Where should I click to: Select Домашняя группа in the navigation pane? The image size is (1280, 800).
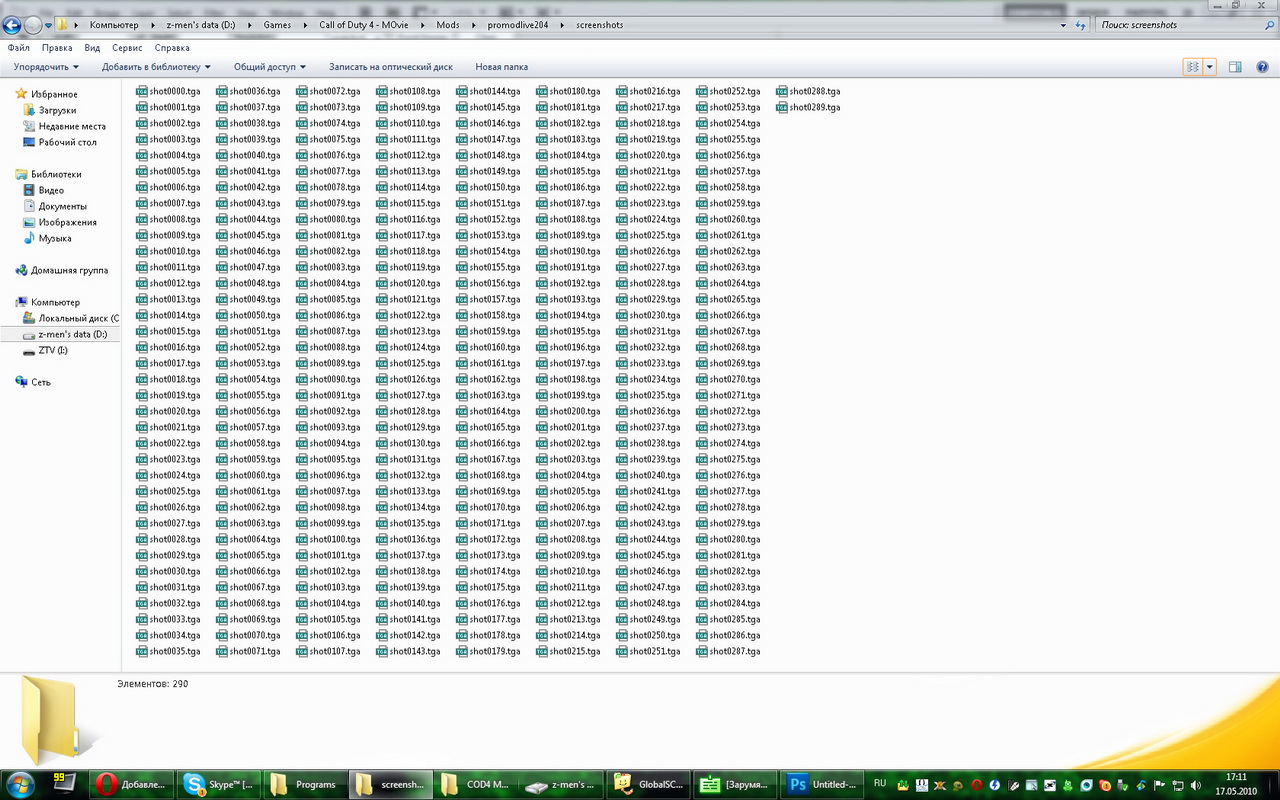tap(69, 270)
